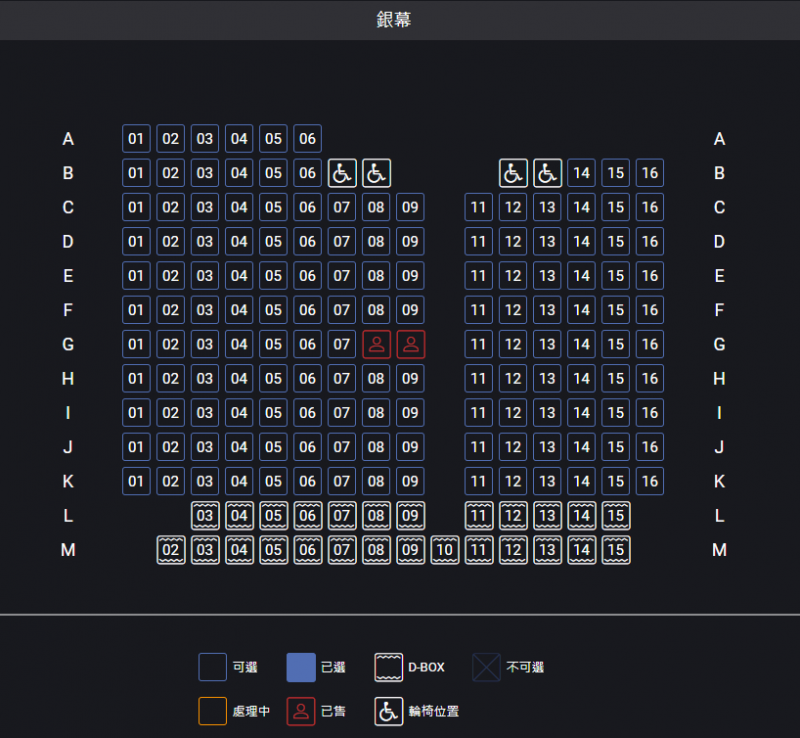This screenshot has width=800, height=738.
Task: Click the sold-seat person icon in the legend
Action: 301,711
